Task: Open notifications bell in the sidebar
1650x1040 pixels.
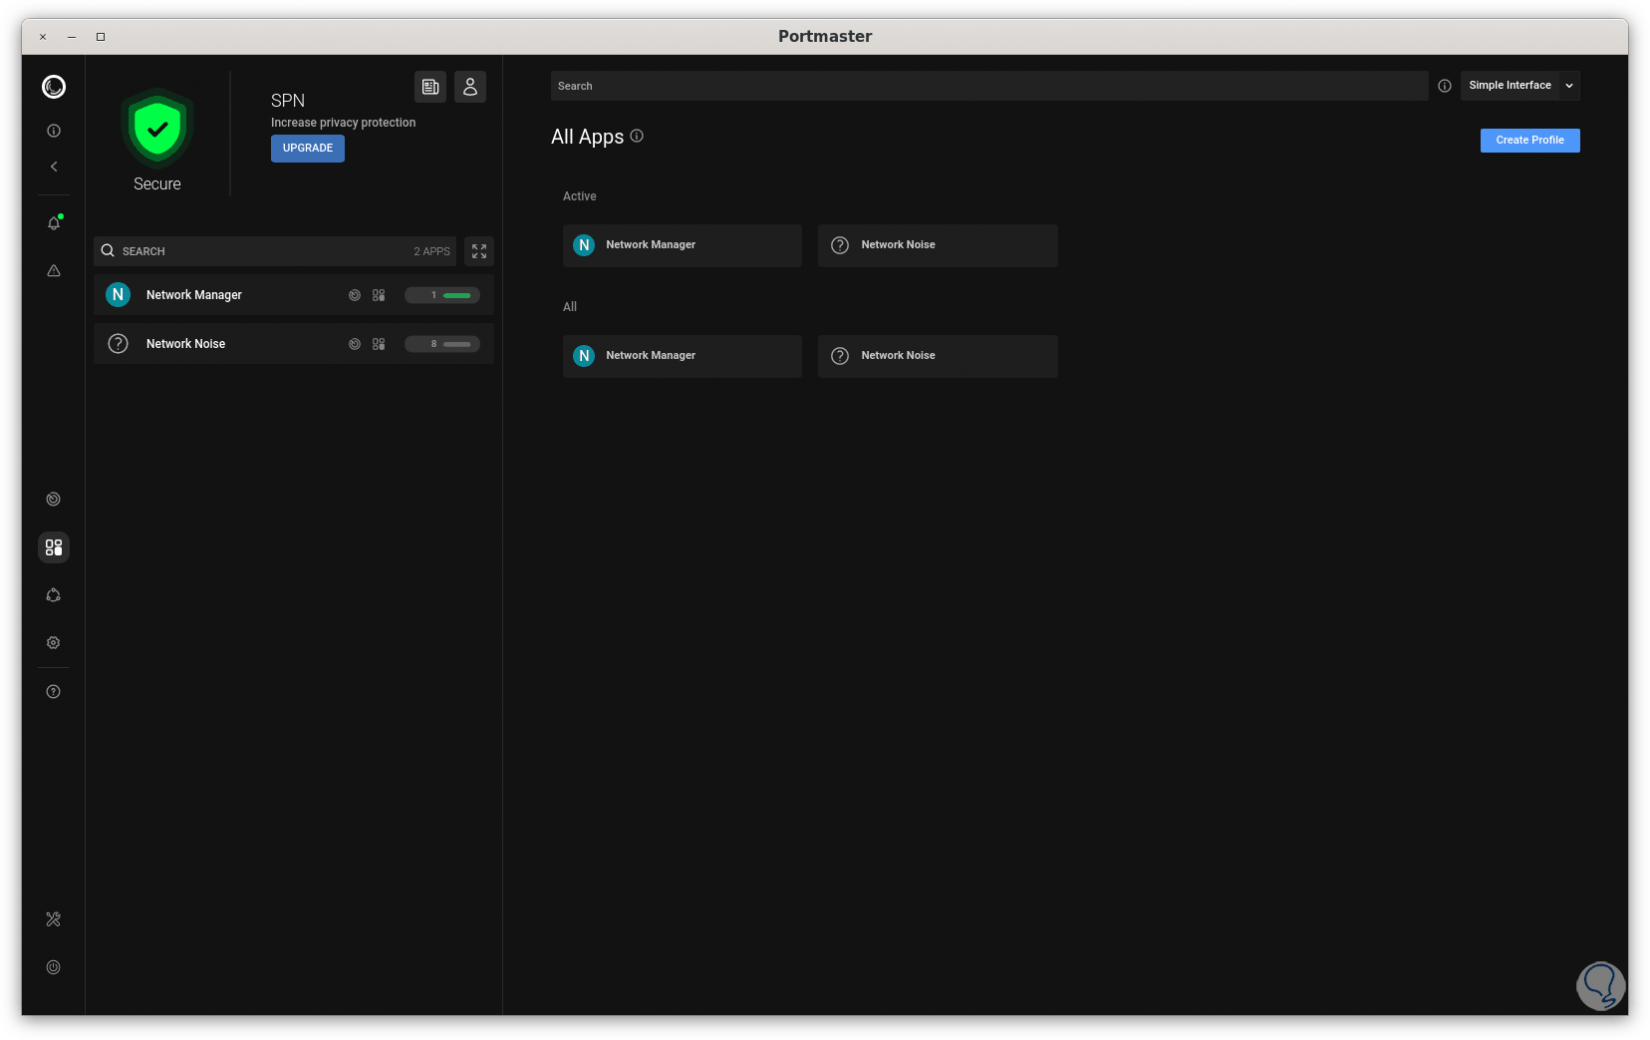Action: click(x=54, y=223)
